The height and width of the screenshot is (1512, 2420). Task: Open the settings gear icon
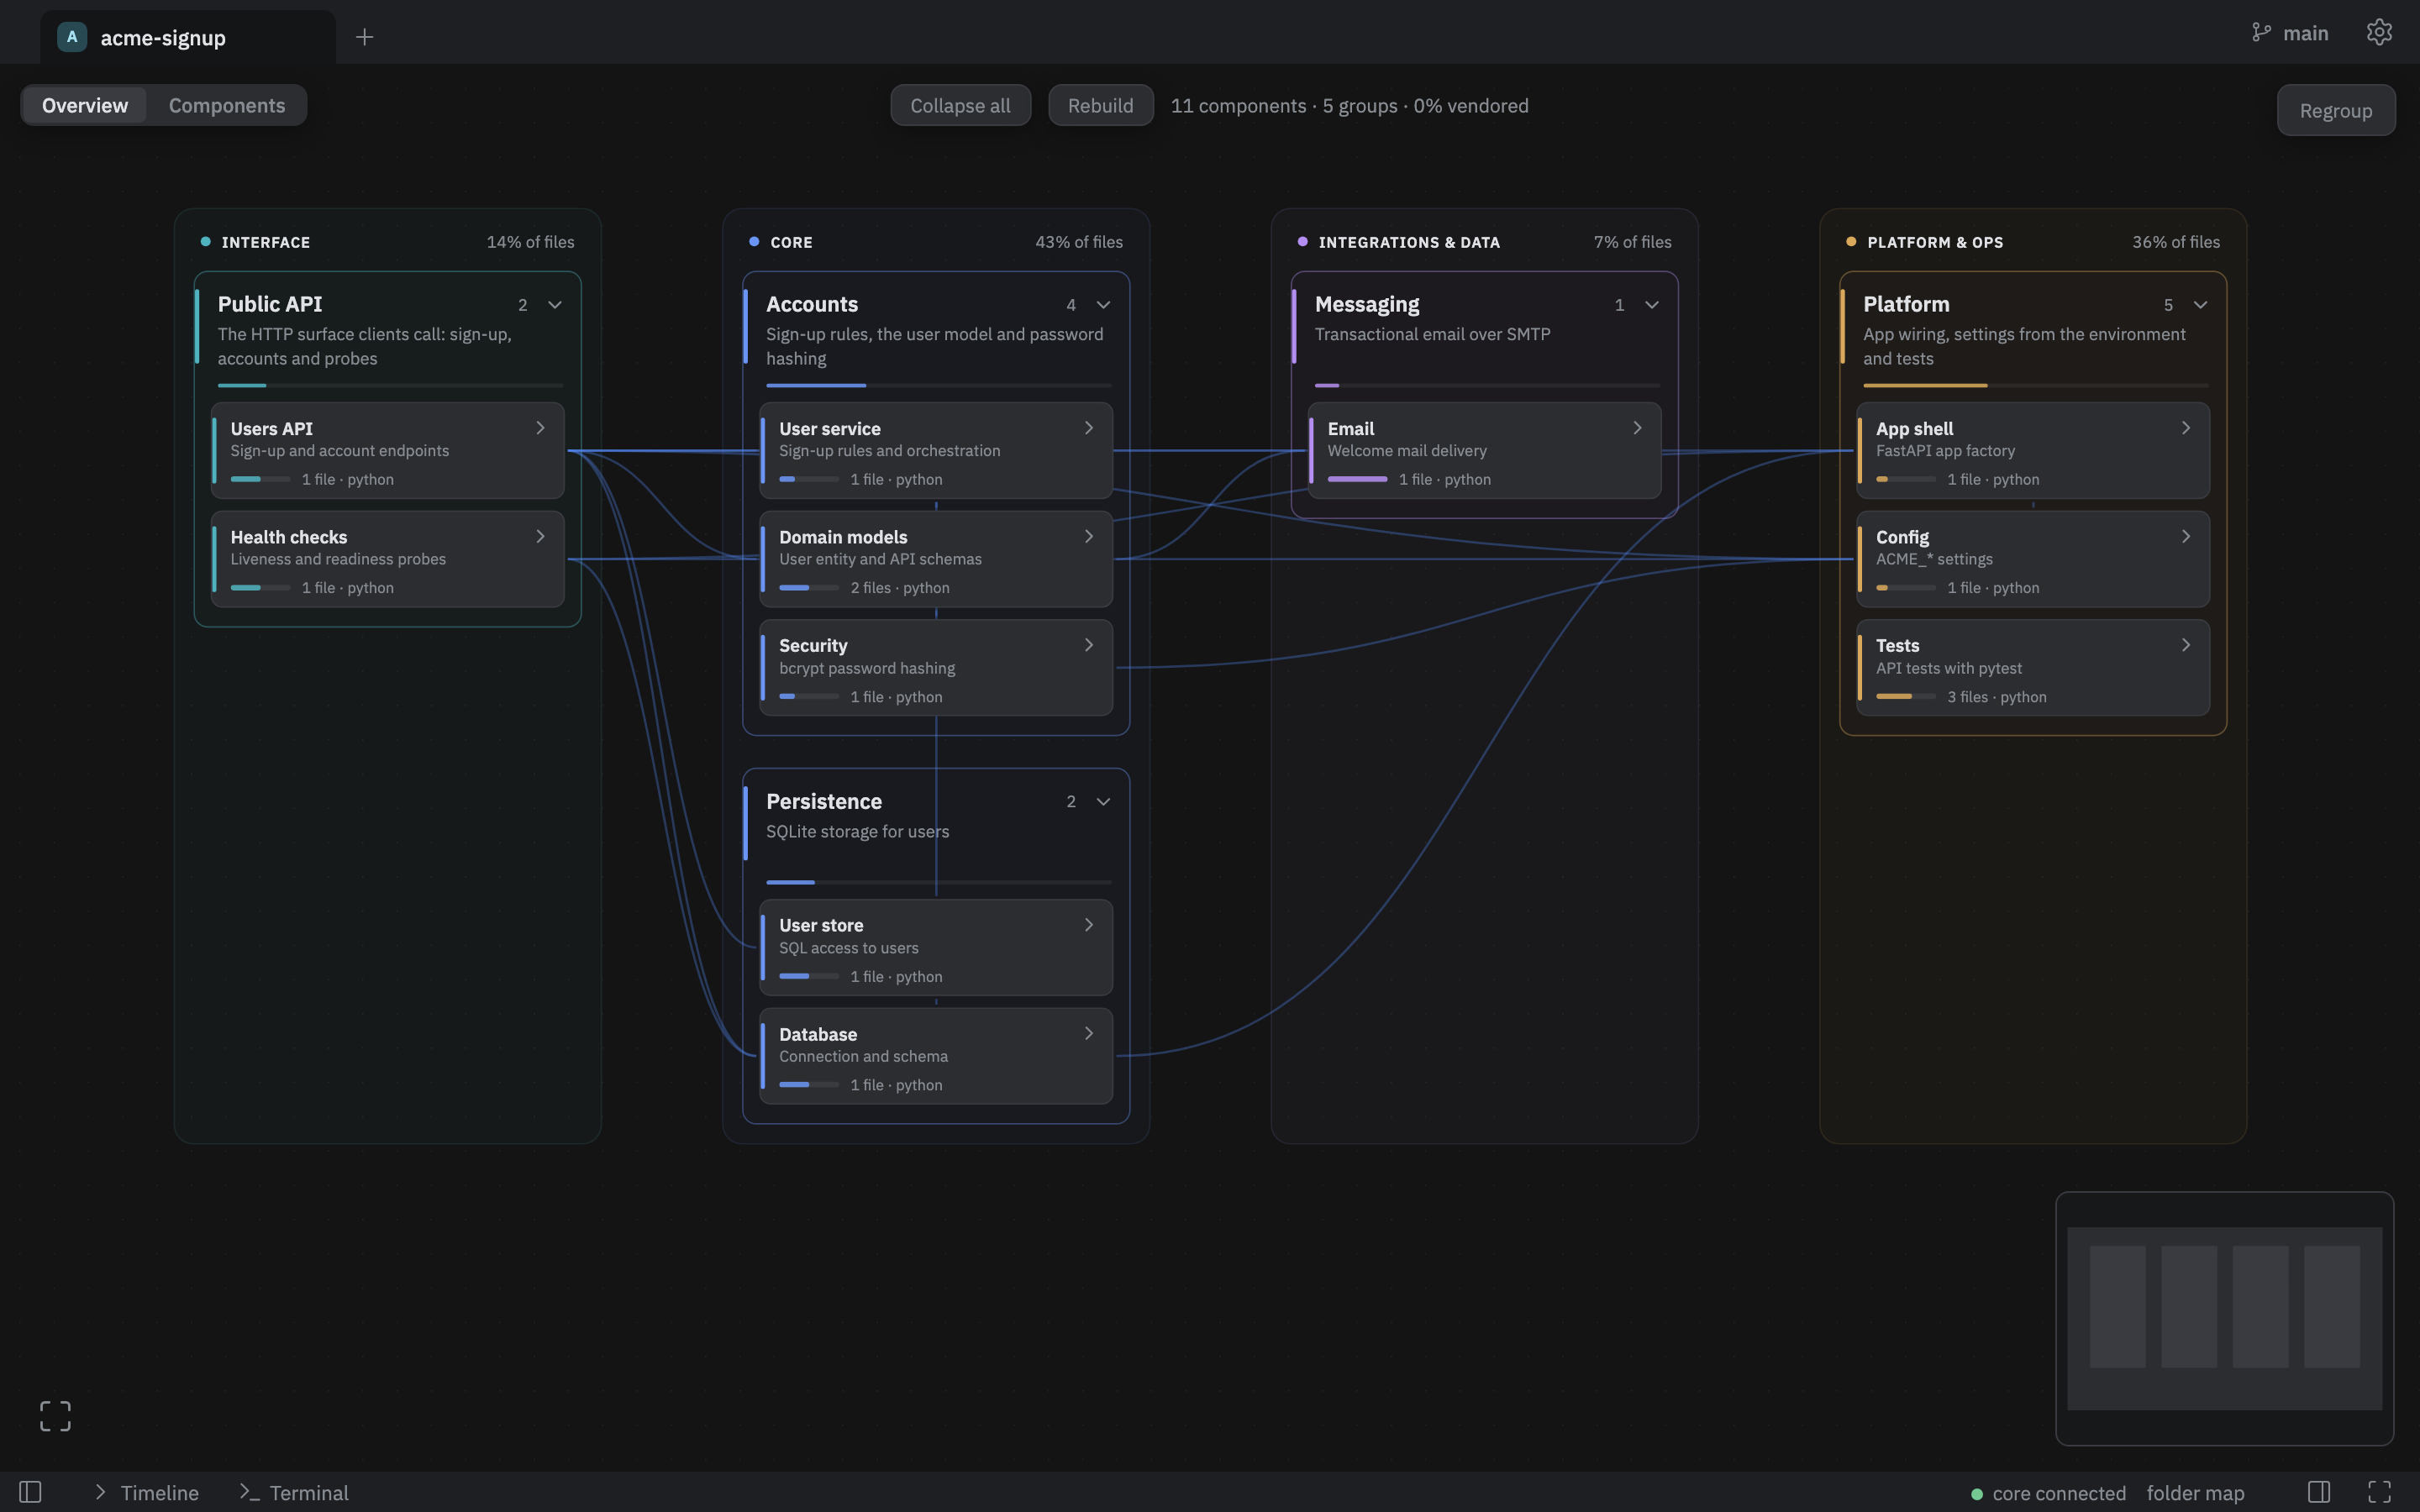click(x=2379, y=32)
